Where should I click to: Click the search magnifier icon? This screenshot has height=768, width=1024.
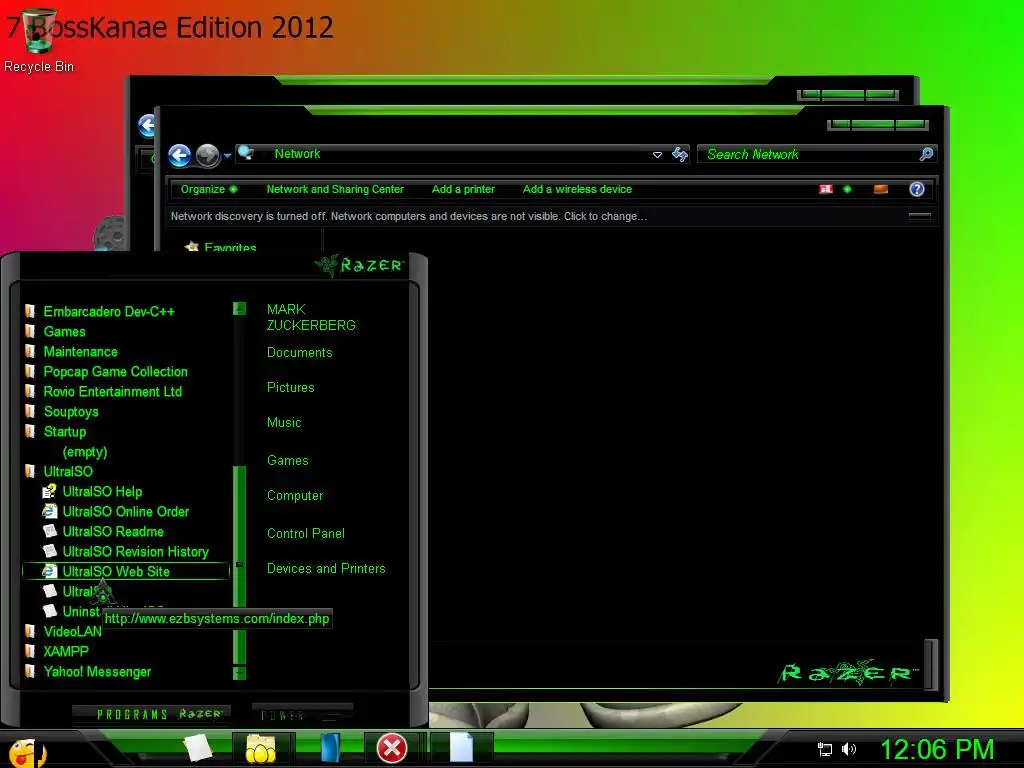[927, 154]
